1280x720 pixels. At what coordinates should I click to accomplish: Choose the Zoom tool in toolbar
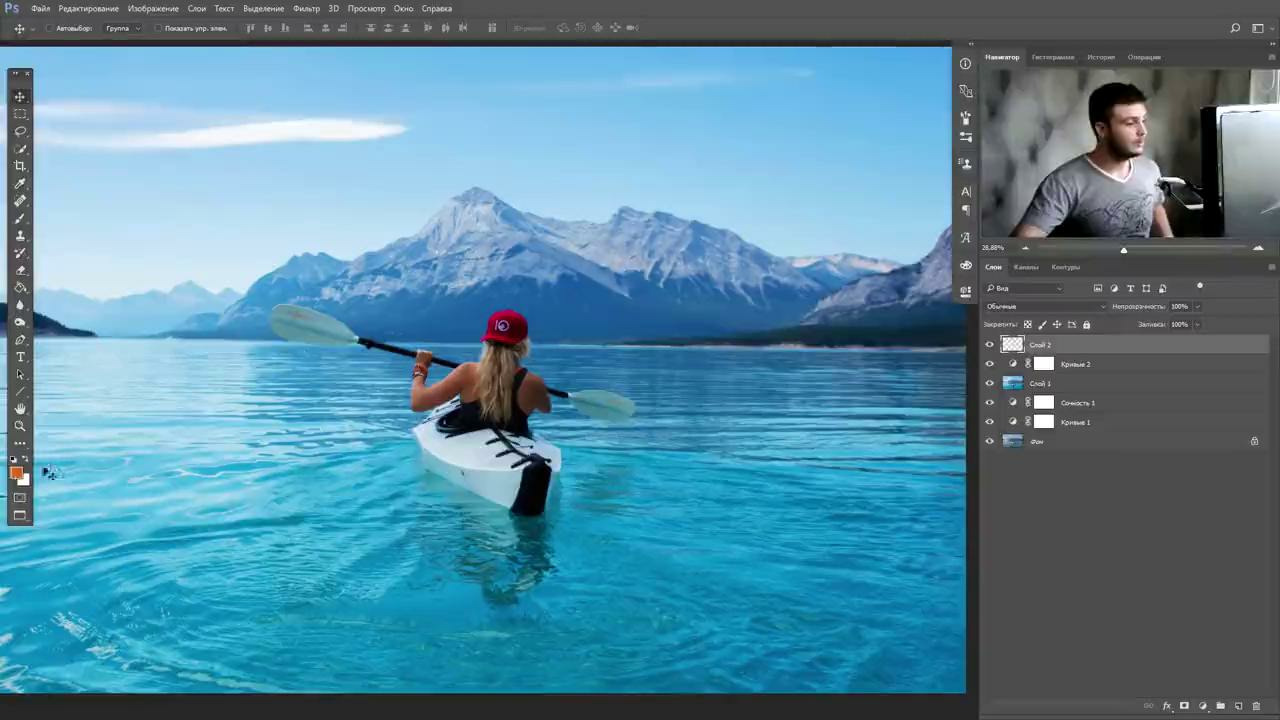coord(20,426)
